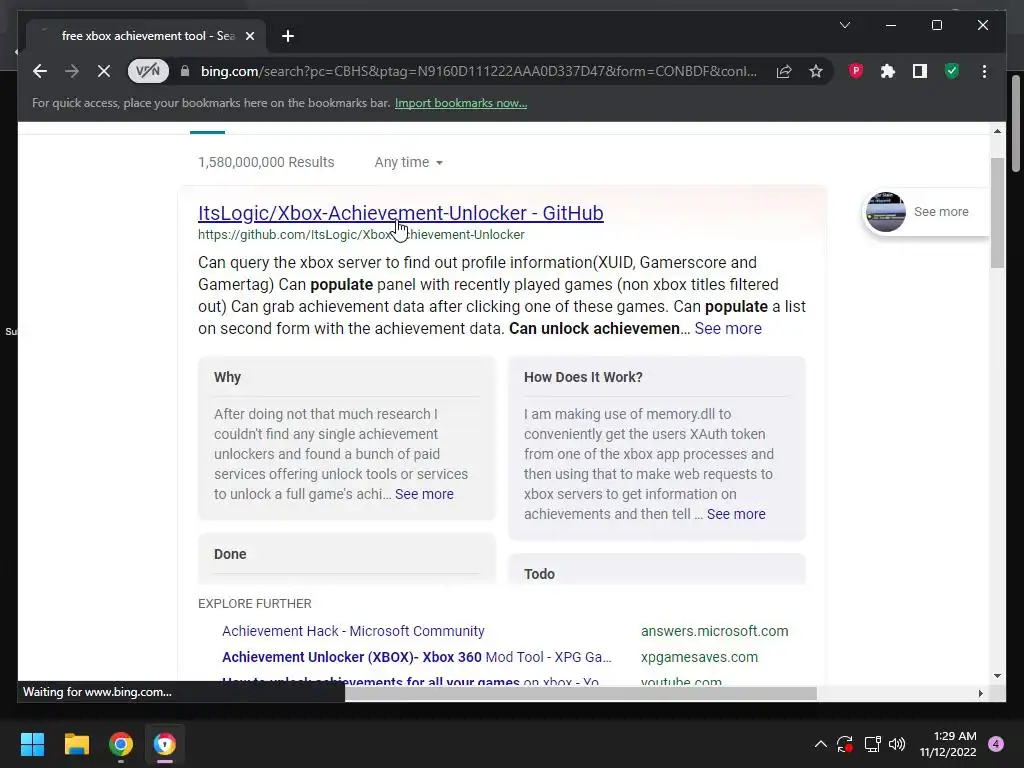Click the EXPLORE FURTHER label

point(255,603)
